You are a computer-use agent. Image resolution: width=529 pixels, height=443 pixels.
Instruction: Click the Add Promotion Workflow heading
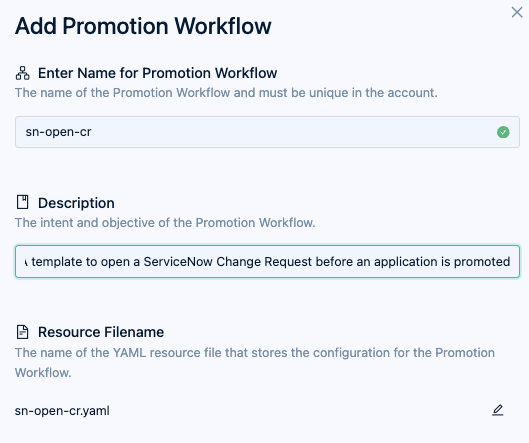(x=143, y=26)
